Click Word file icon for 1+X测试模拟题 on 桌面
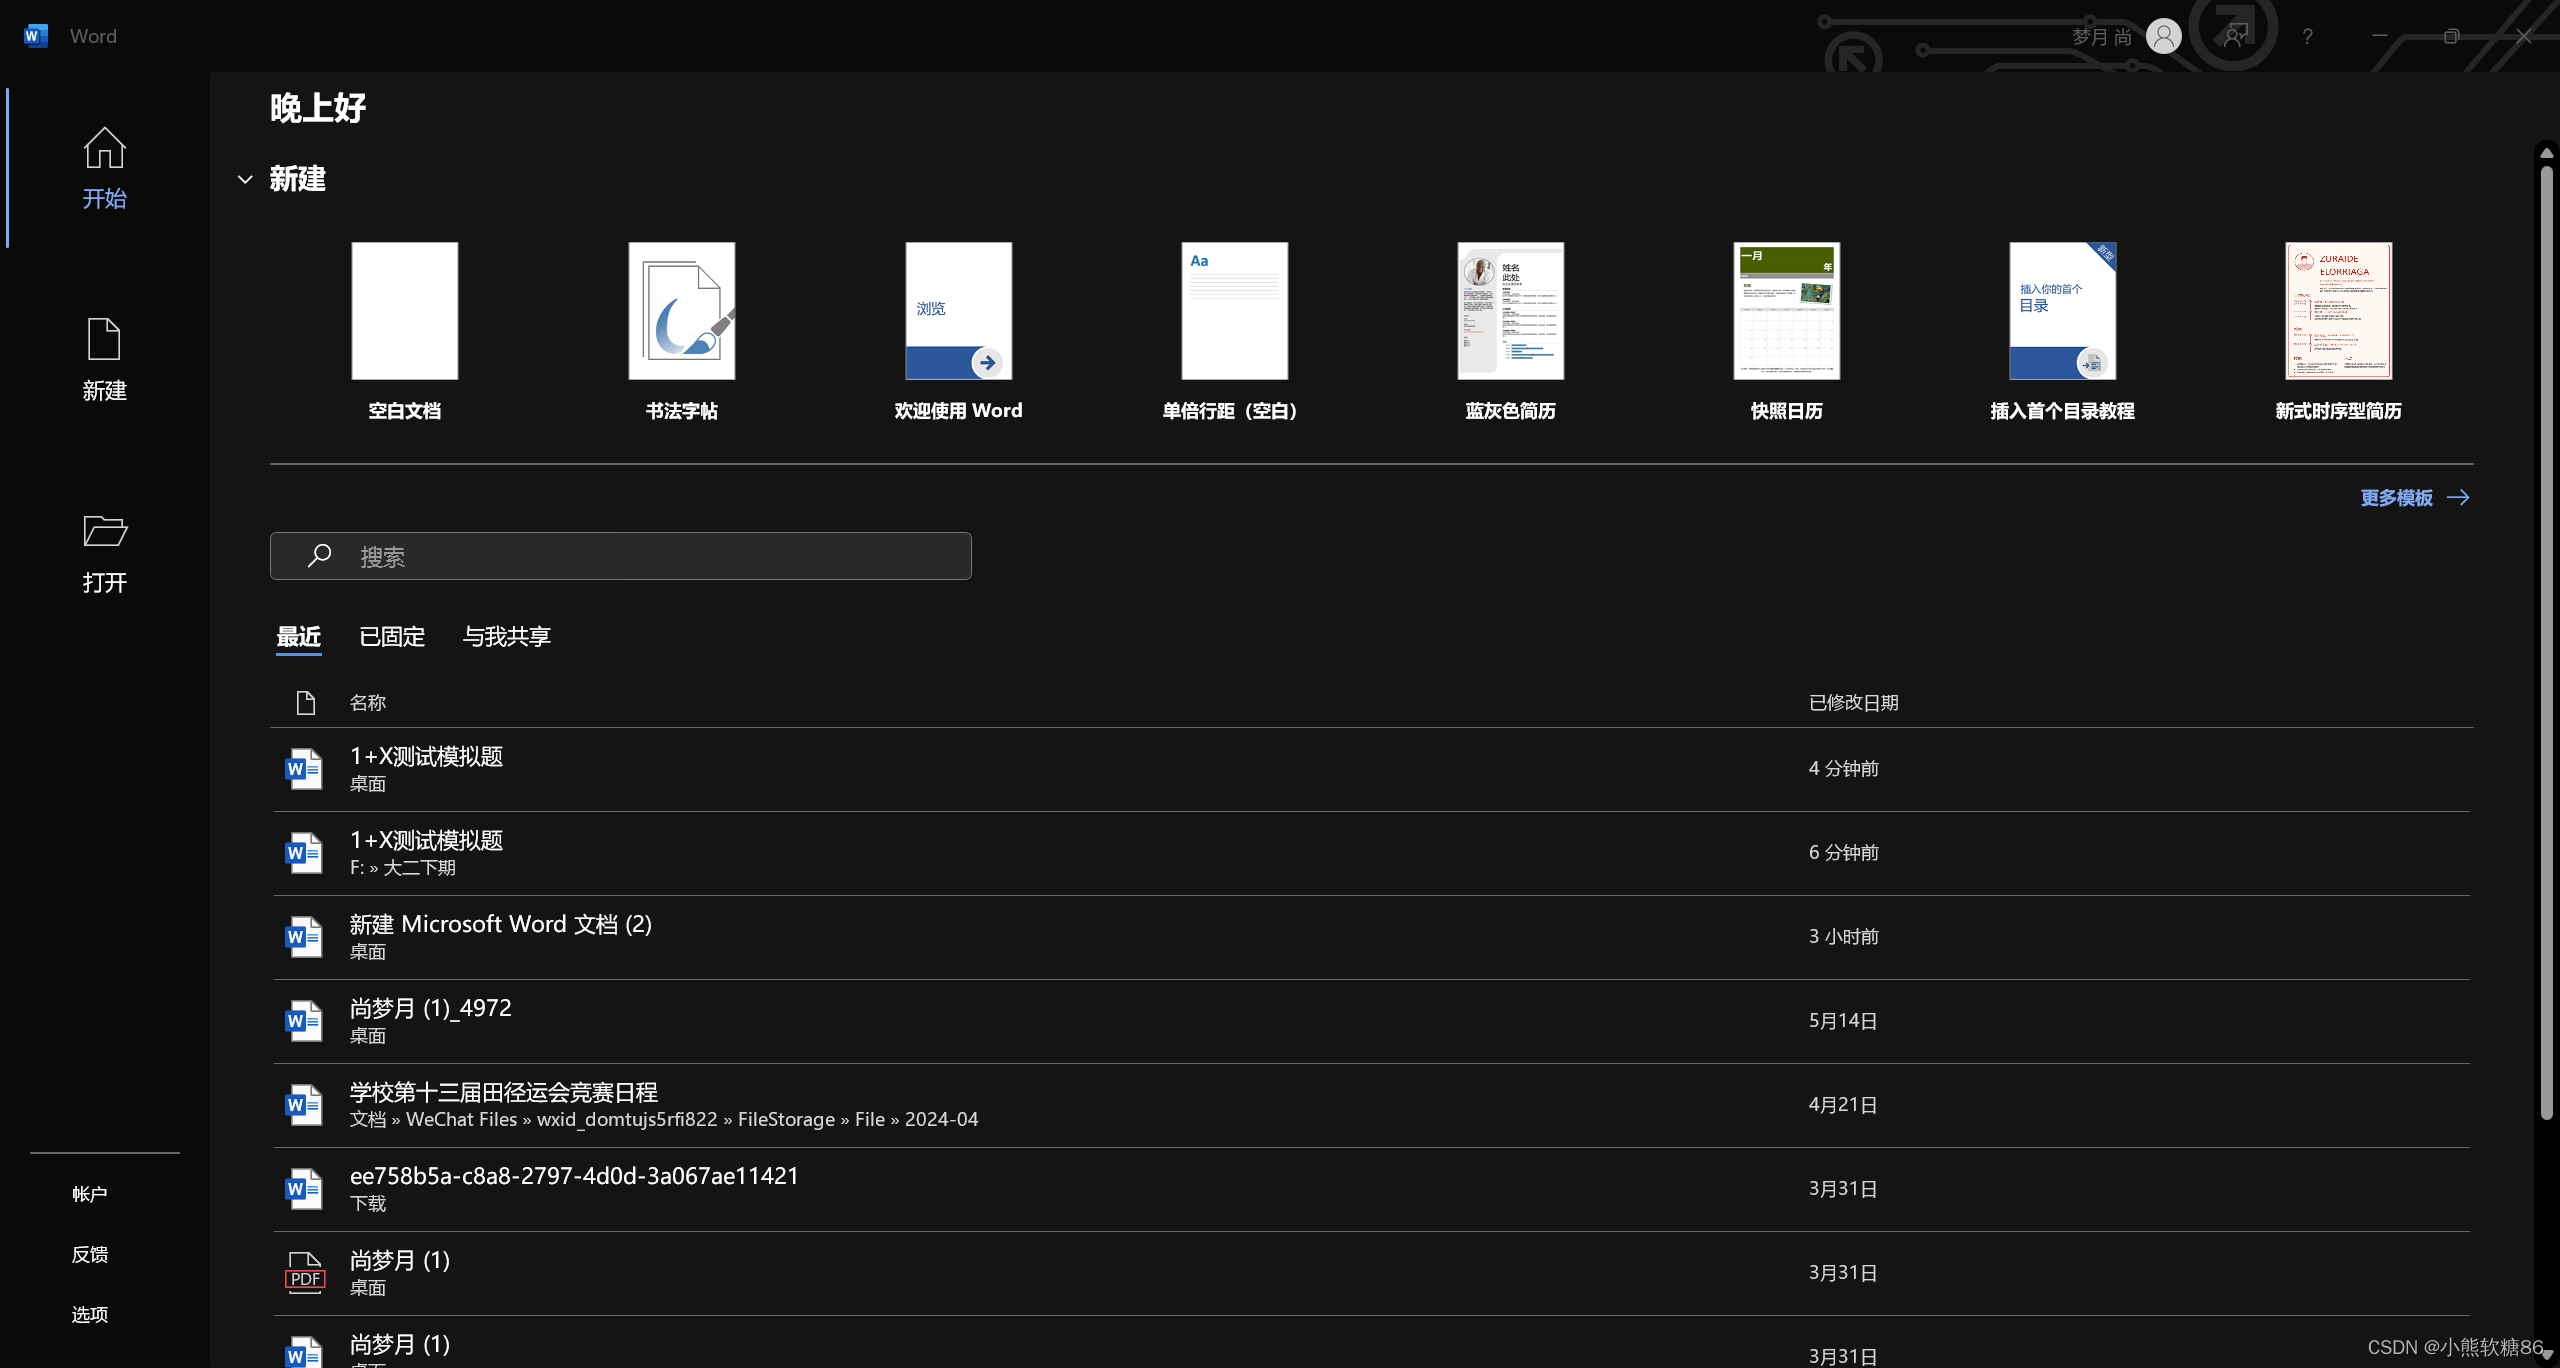Image resolution: width=2560 pixels, height=1368 pixels. pos(304,769)
